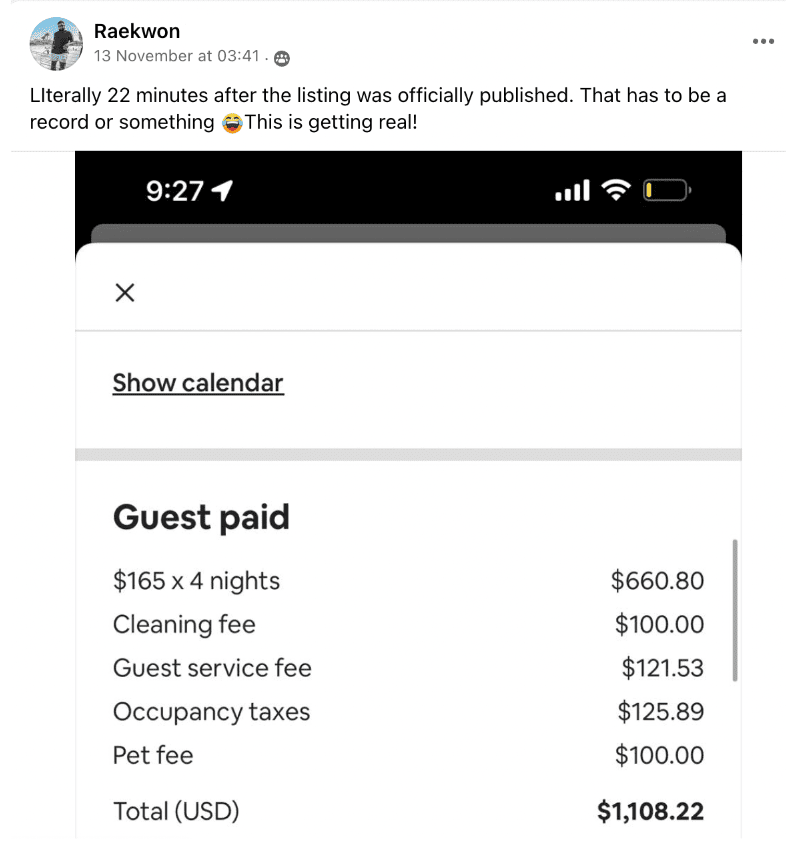786x858 pixels.
Task: Click the Guest service fee amount $121.53
Action: (x=662, y=668)
